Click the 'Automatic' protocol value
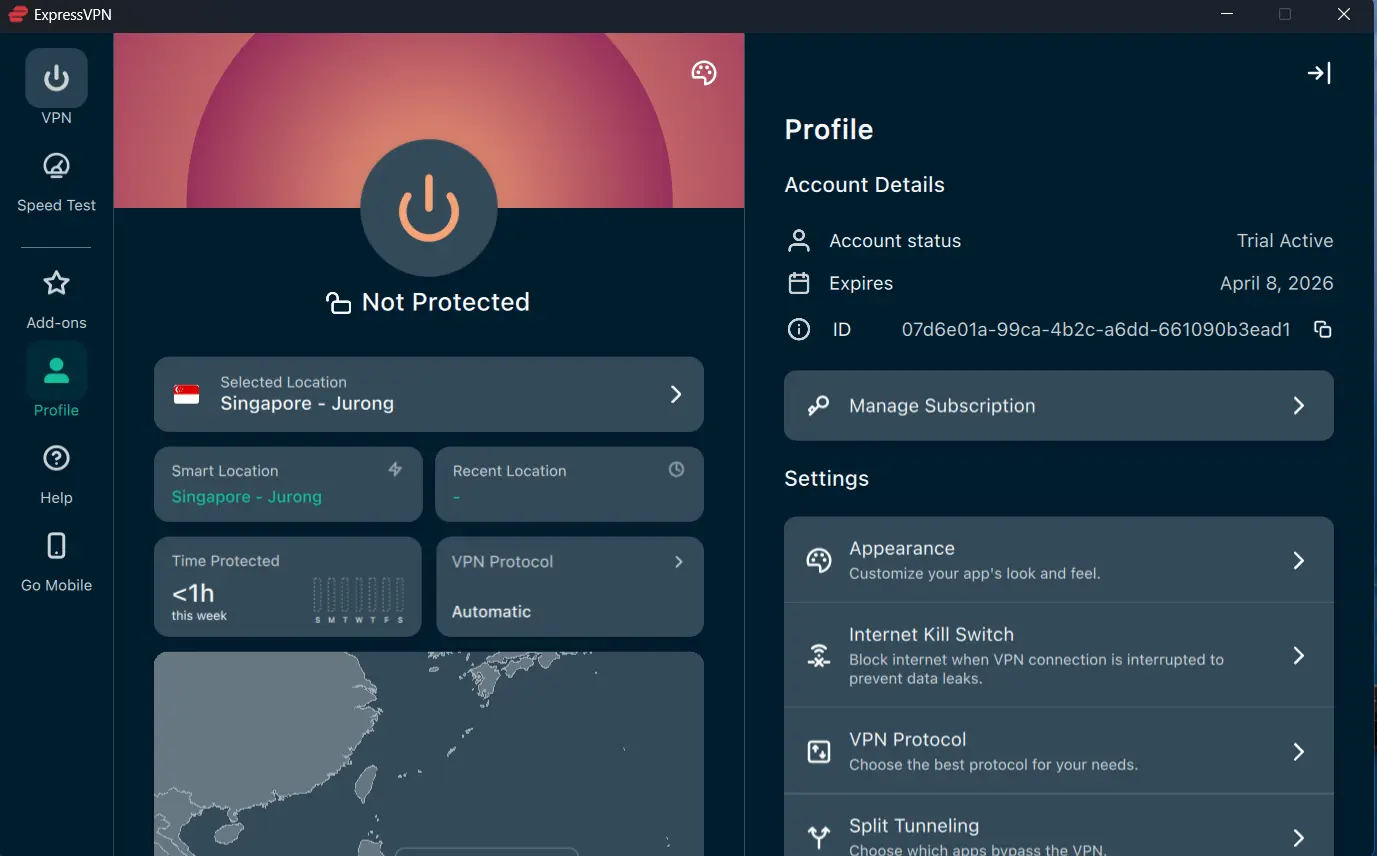The height and width of the screenshot is (856, 1377). tap(491, 611)
